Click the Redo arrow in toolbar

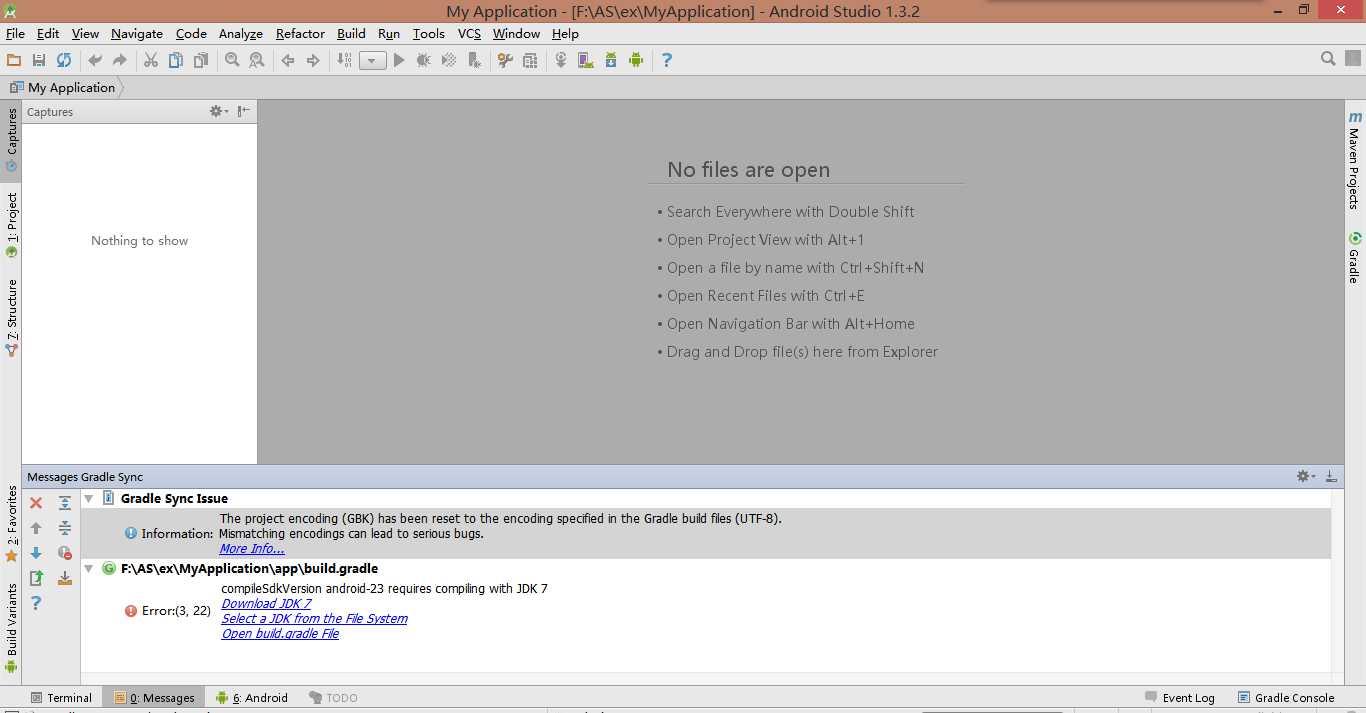click(x=120, y=60)
